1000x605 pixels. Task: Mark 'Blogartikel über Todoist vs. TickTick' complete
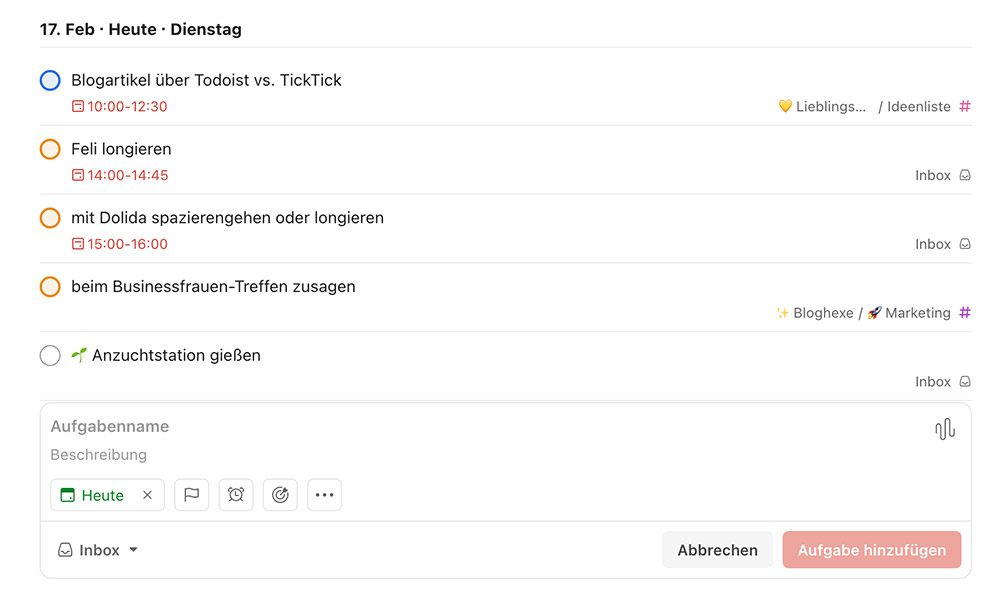(50, 80)
